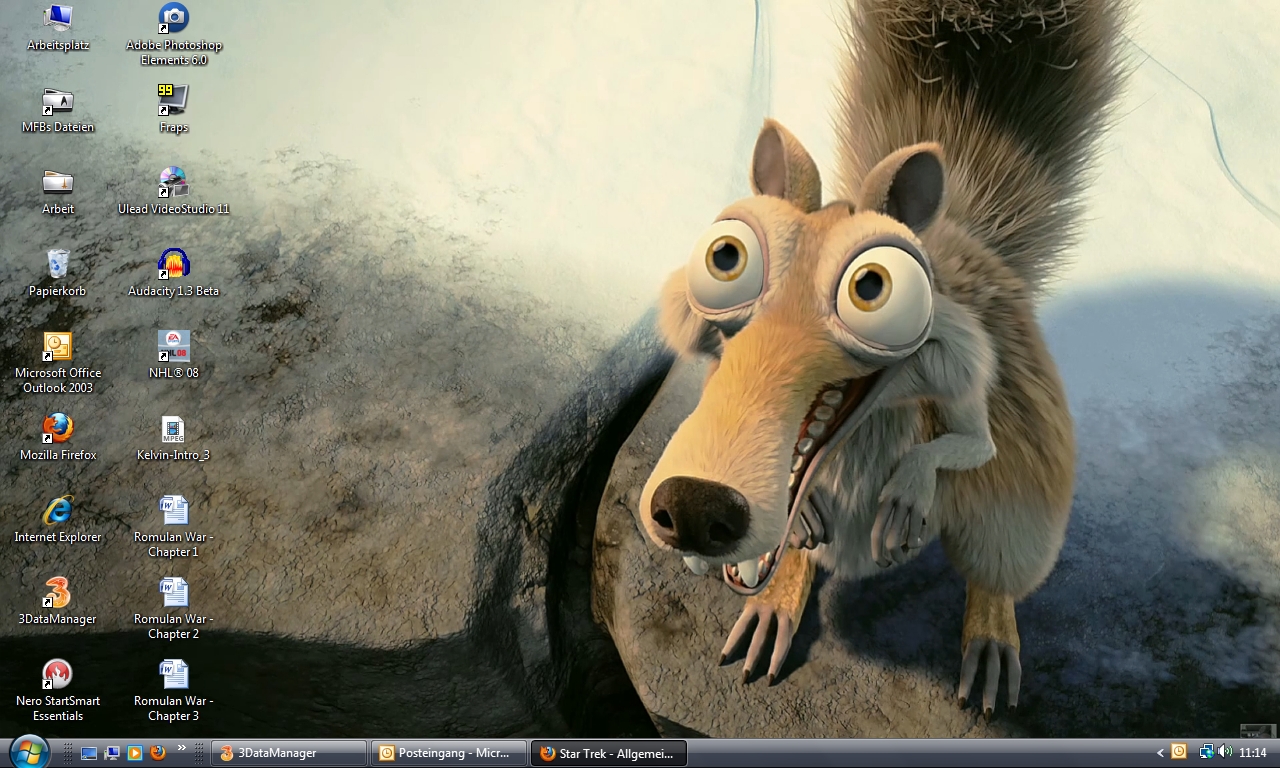Show hidden system tray icons arrow
The image size is (1280, 768).
pyautogui.click(x=1160, y=753)
